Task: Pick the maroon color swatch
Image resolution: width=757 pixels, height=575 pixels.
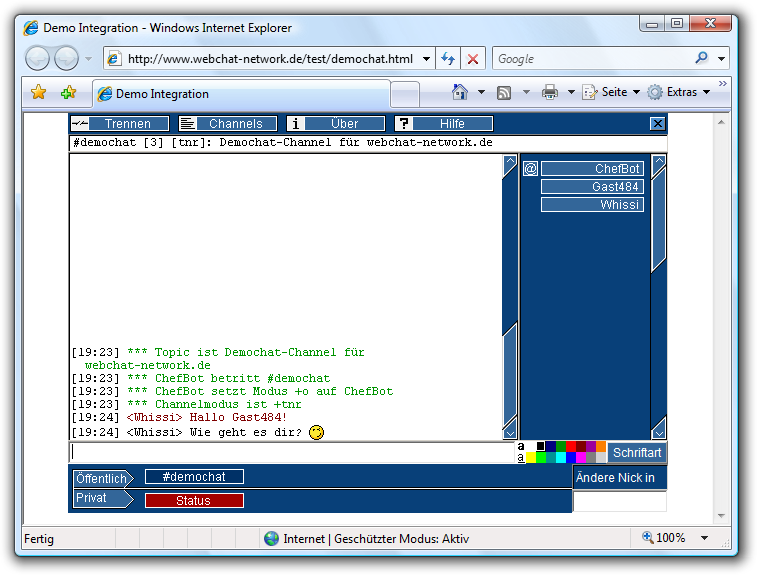Action: coord(581,446)
